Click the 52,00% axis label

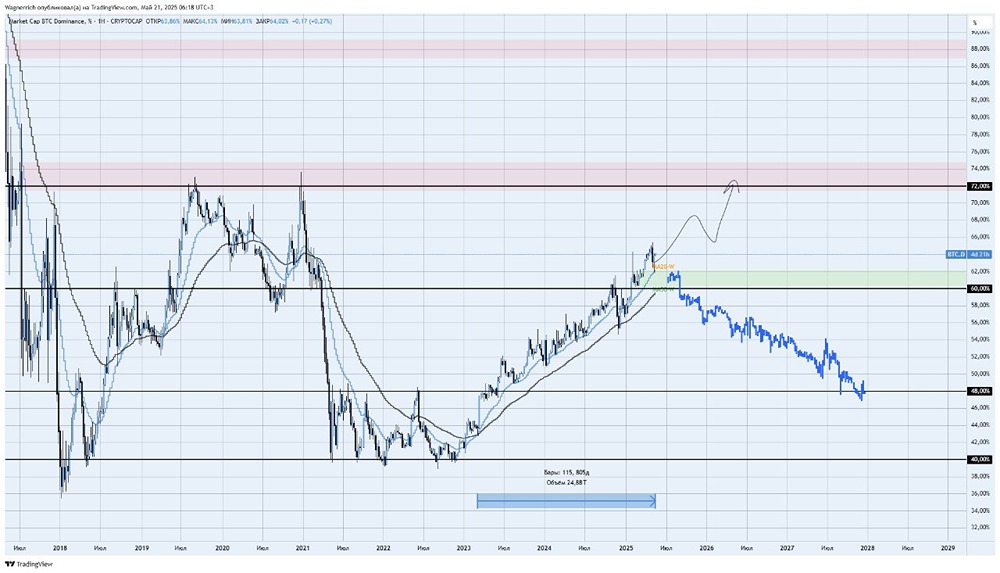980,357
